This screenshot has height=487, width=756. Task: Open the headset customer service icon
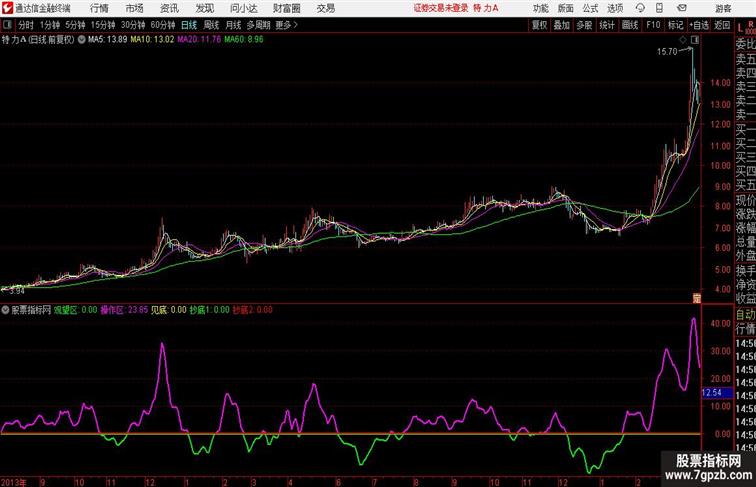[x=640, y=8]
